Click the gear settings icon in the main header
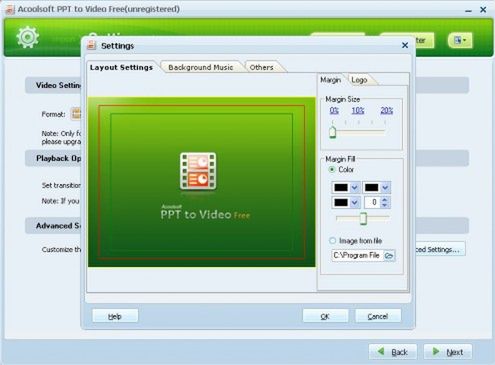495x365 pixels. click(27, 36)
